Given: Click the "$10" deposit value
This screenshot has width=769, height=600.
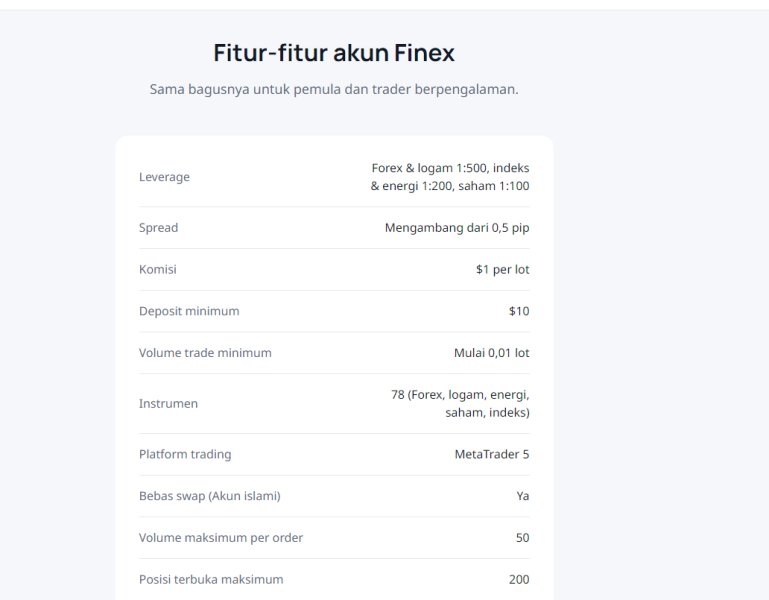Looking at the screenshot, I should 518,311.
